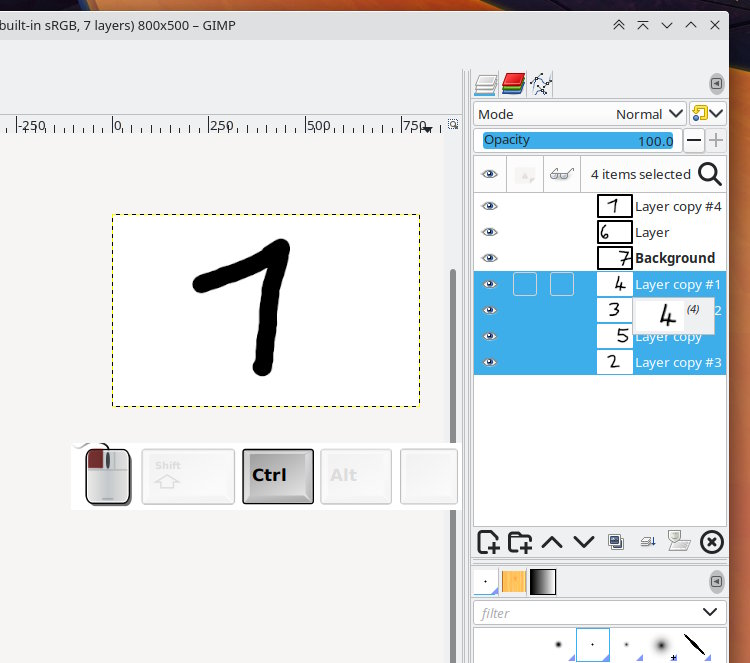Decrease opacity with the minus button
The height and width of the screenshot is (663, 750).
[x=694, y=141]
